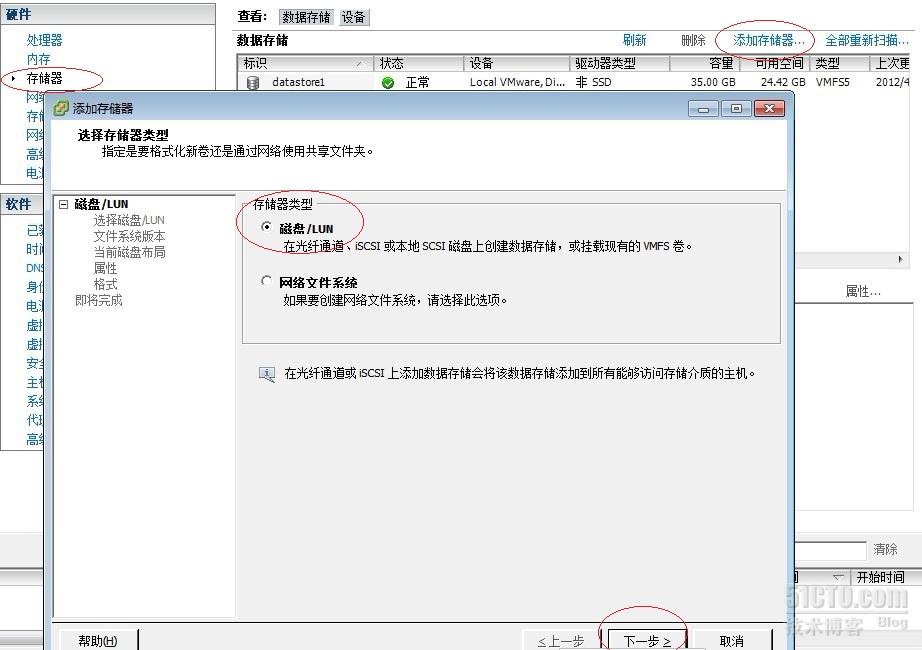Open the 属性... link in background
922x650 pixels.
pyautogui.click(x=863, y=291)
